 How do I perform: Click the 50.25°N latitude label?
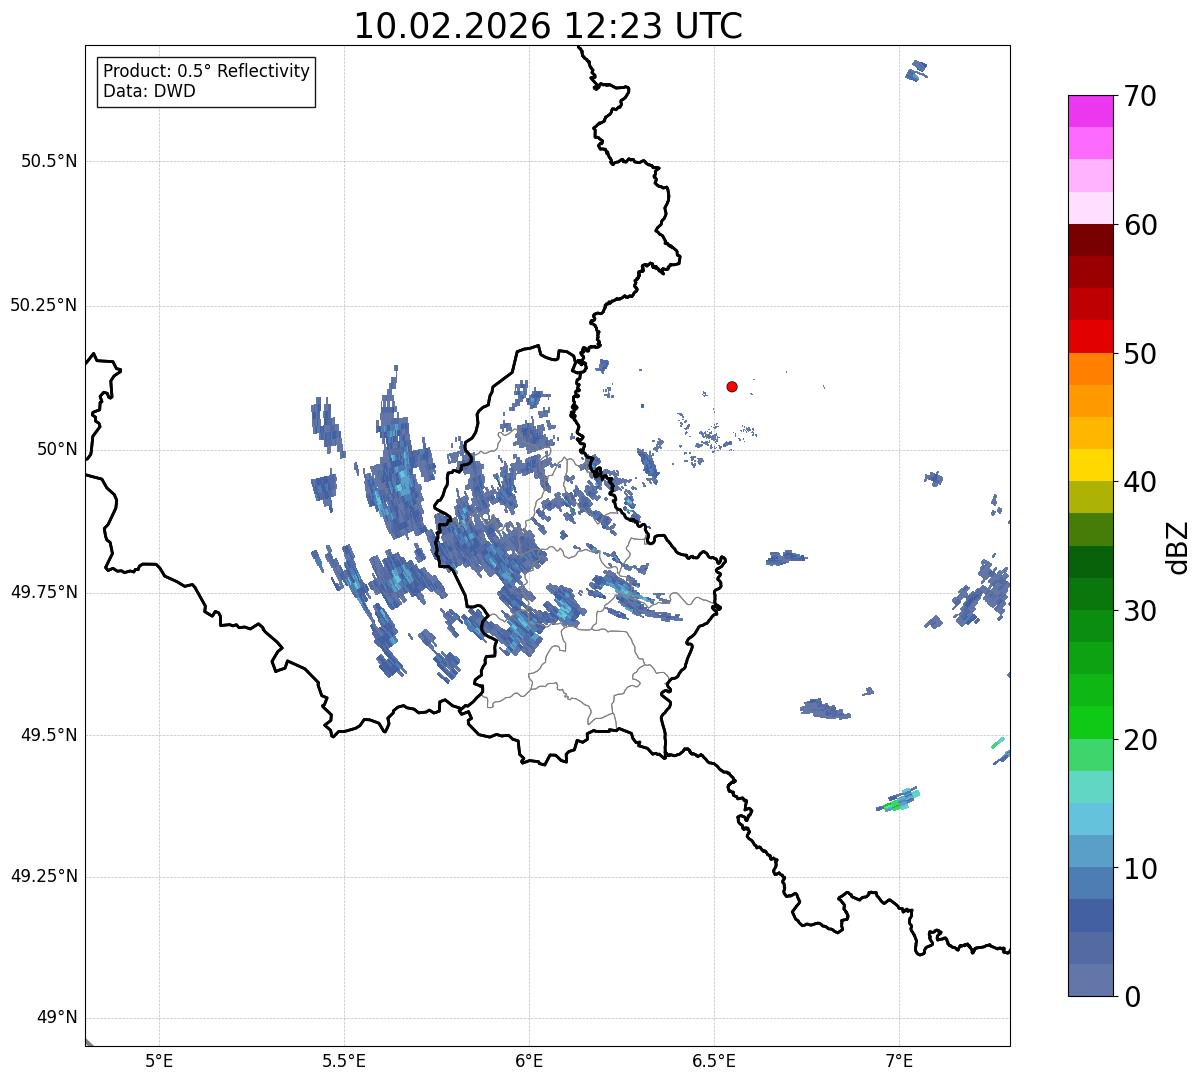coord(44,305)
